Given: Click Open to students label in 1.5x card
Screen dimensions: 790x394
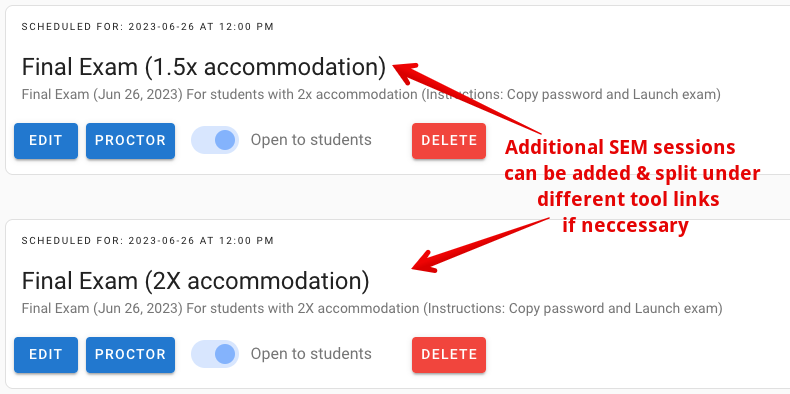Looking at the screenshot, I should (x=311, y=140).
